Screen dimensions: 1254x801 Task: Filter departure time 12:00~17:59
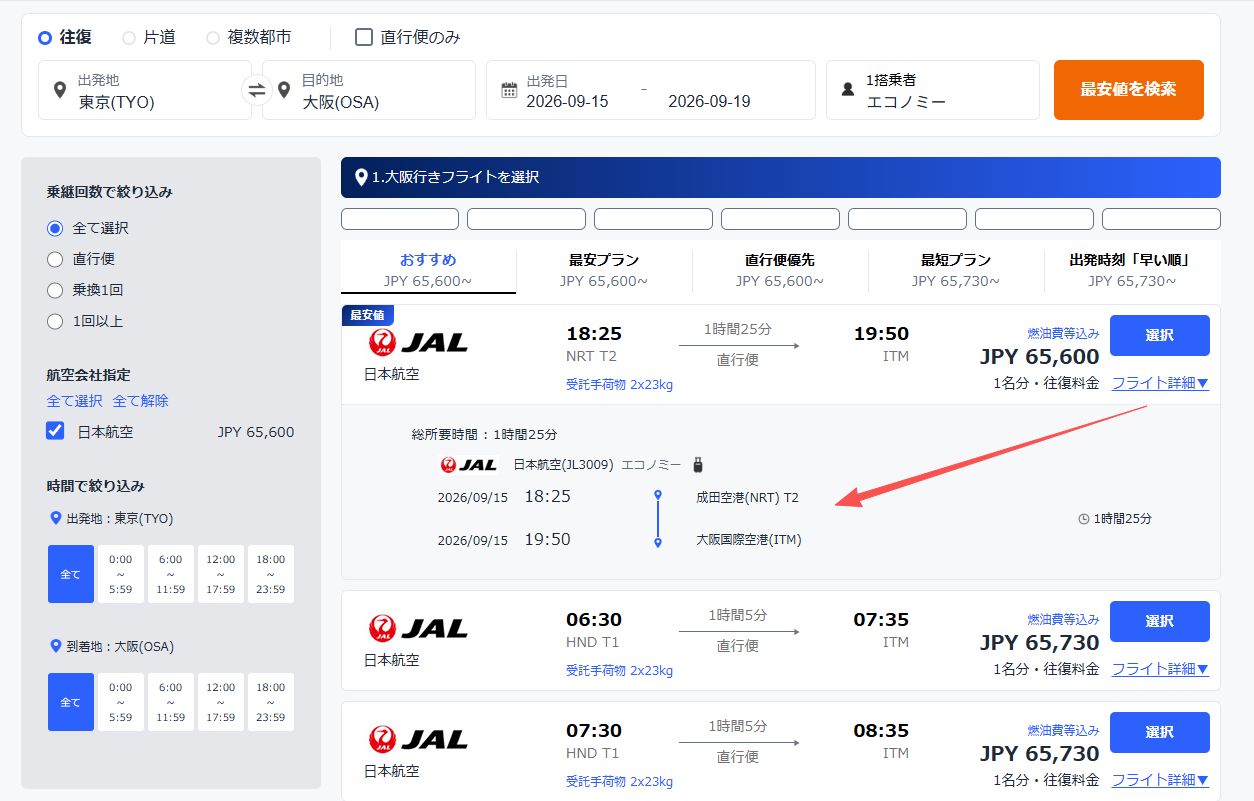pyautogui.click(x=220, y=574)
